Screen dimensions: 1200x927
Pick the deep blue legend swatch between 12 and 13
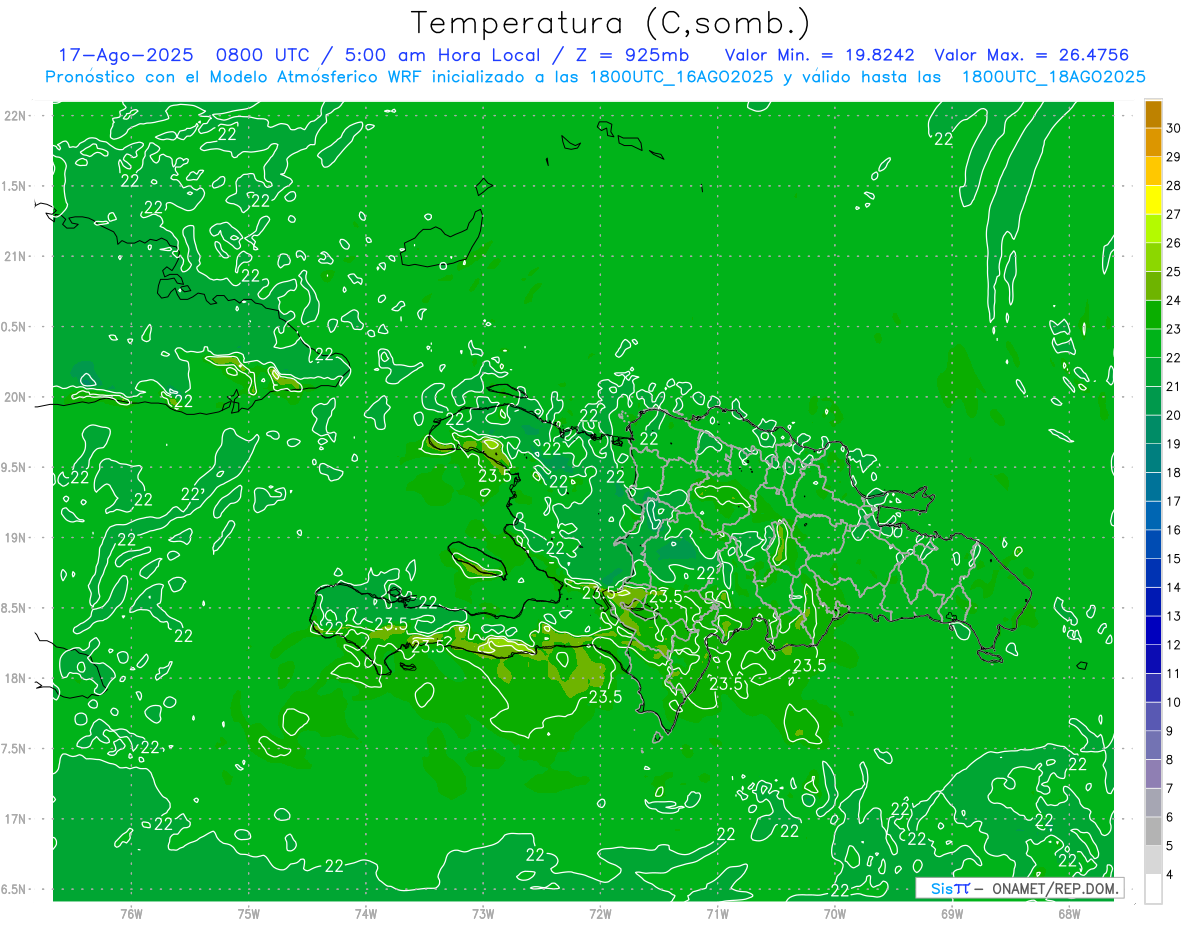click(x=1153, y=631)
